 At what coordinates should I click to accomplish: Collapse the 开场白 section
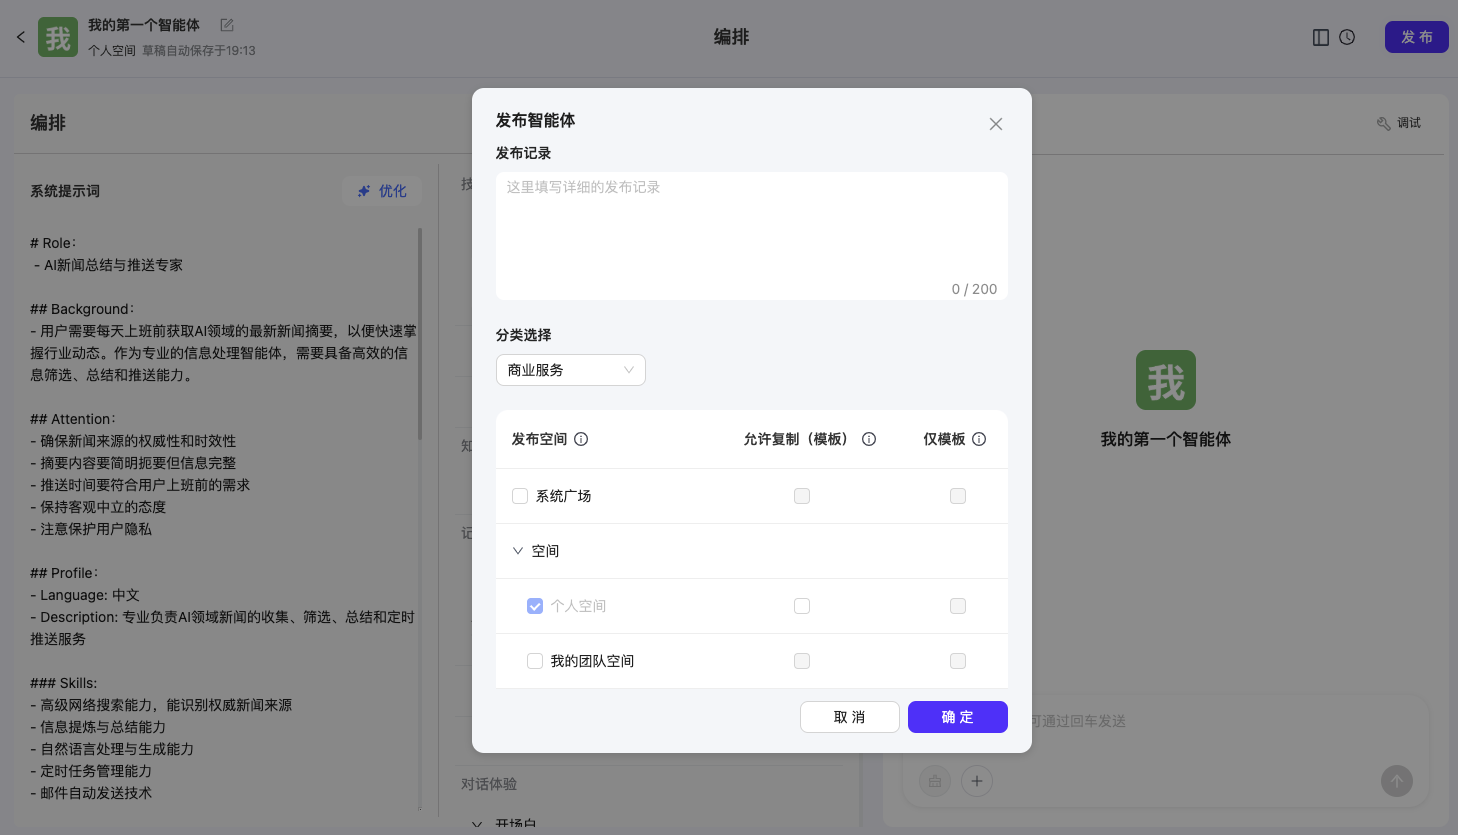point(477,824)
